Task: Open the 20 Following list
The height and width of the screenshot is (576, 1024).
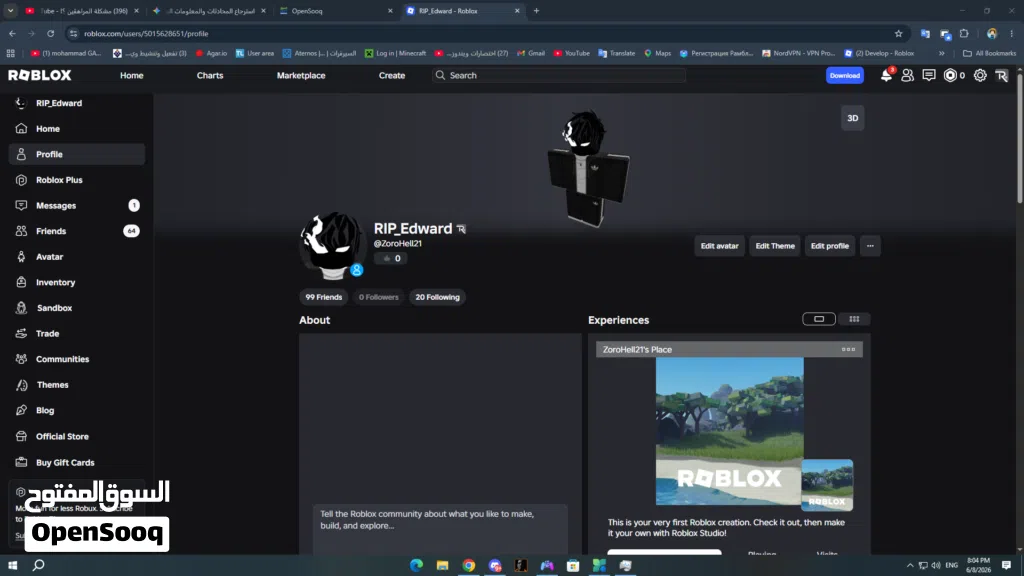Action: pos(438,297)
